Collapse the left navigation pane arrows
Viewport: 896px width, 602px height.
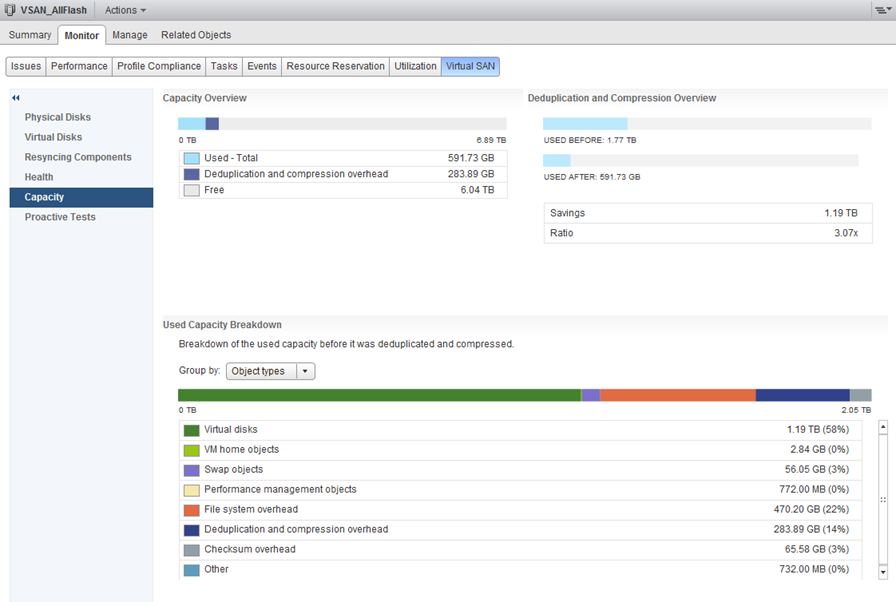16,98
